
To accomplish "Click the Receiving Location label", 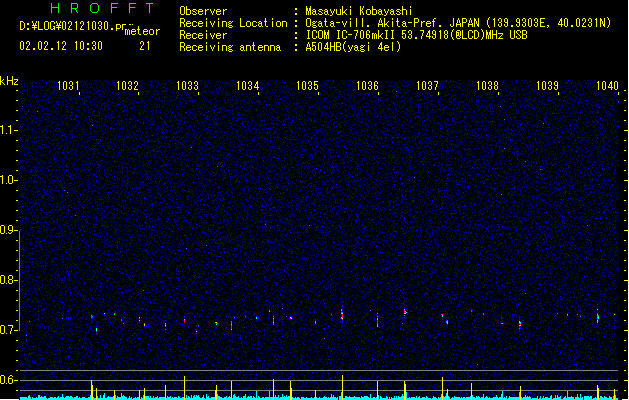I will pyautogui.click(x=233, y=23).
